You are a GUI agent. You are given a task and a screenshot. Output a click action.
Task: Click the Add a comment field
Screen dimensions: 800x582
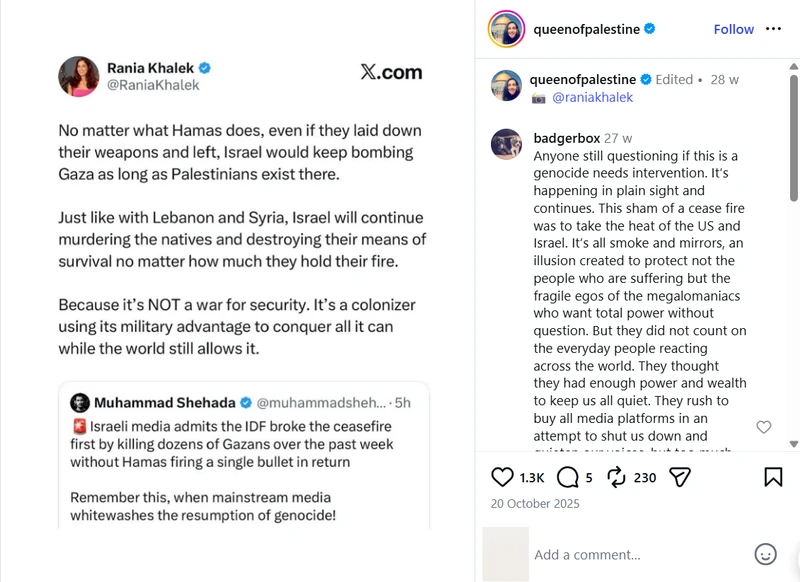click(638, 554)
